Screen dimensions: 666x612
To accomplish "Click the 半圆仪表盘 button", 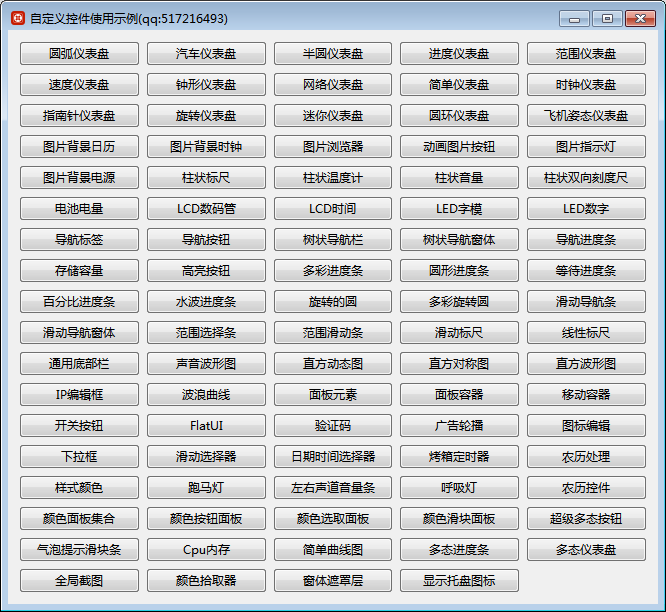I will [333, 54].
